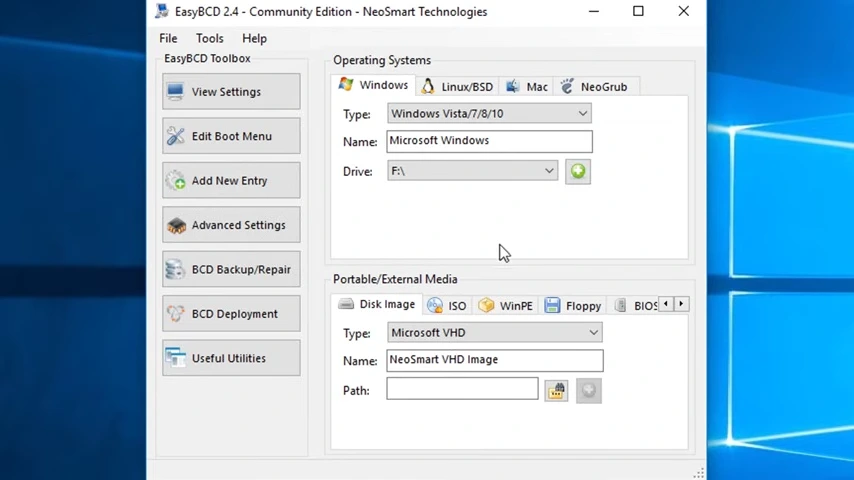The height and width of the screenshot is (480, 854).
Task: Select the WinPE media tab
Action: [x=505, y=306]
